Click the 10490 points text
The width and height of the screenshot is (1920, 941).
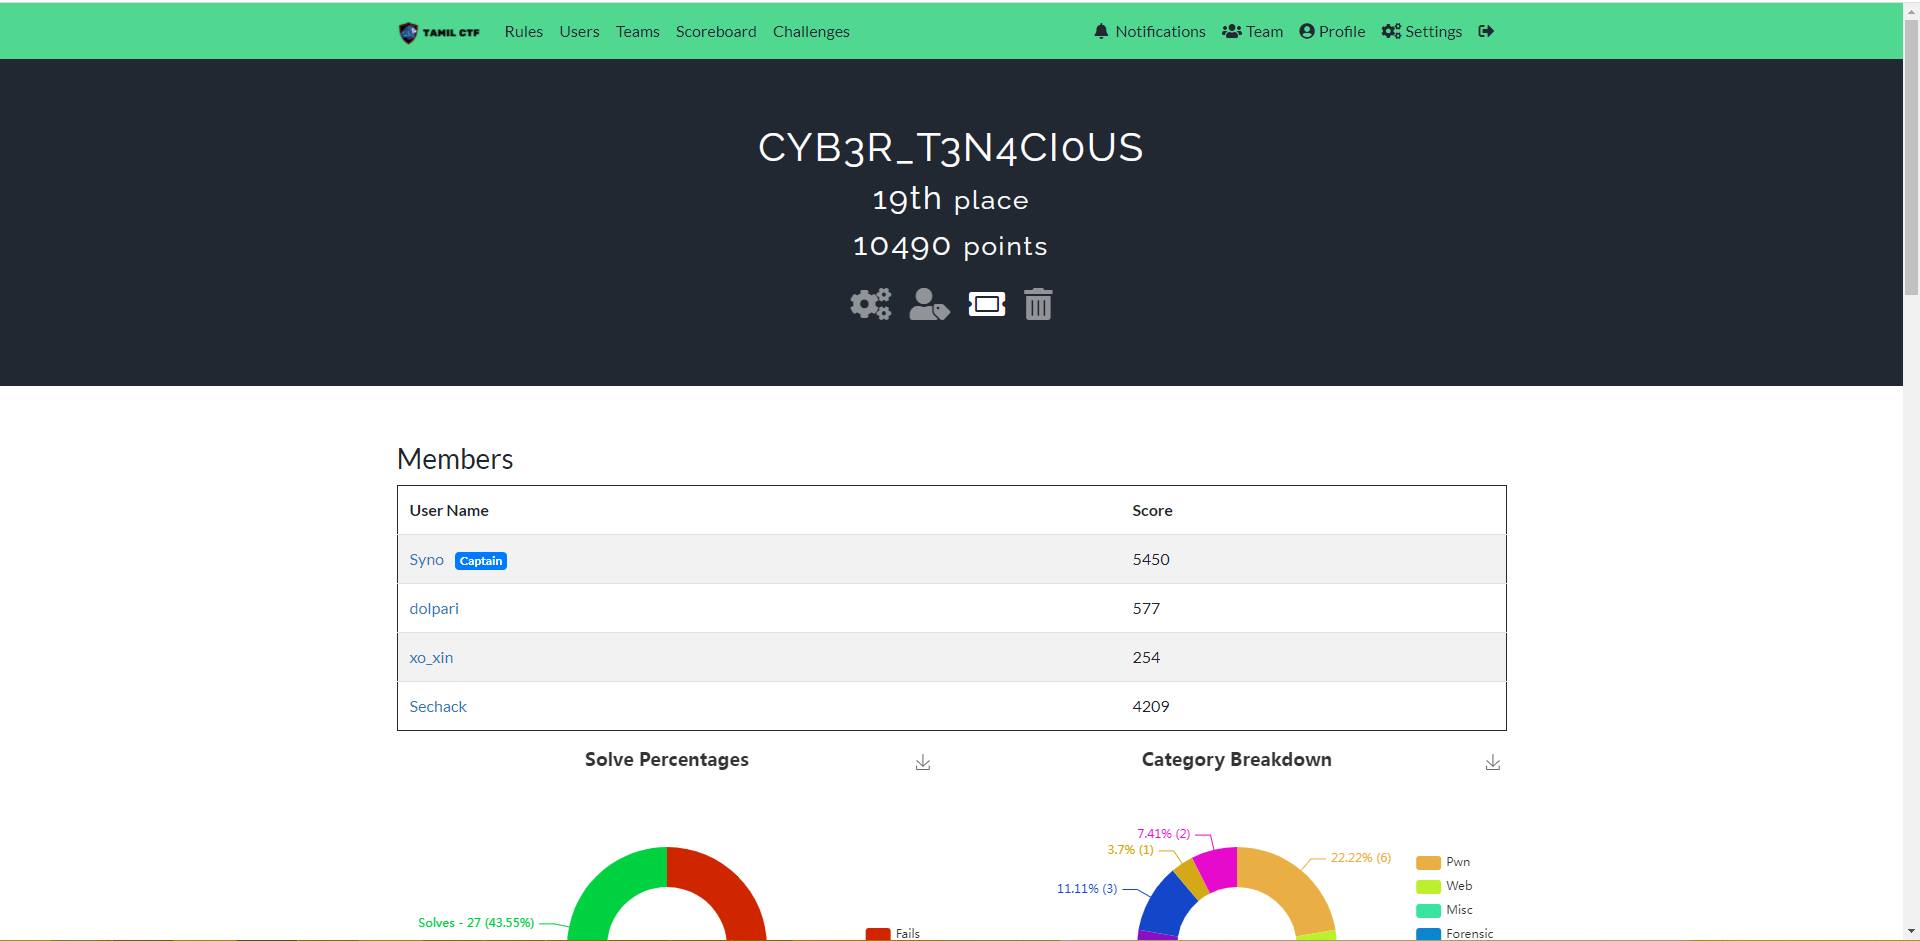951,246
